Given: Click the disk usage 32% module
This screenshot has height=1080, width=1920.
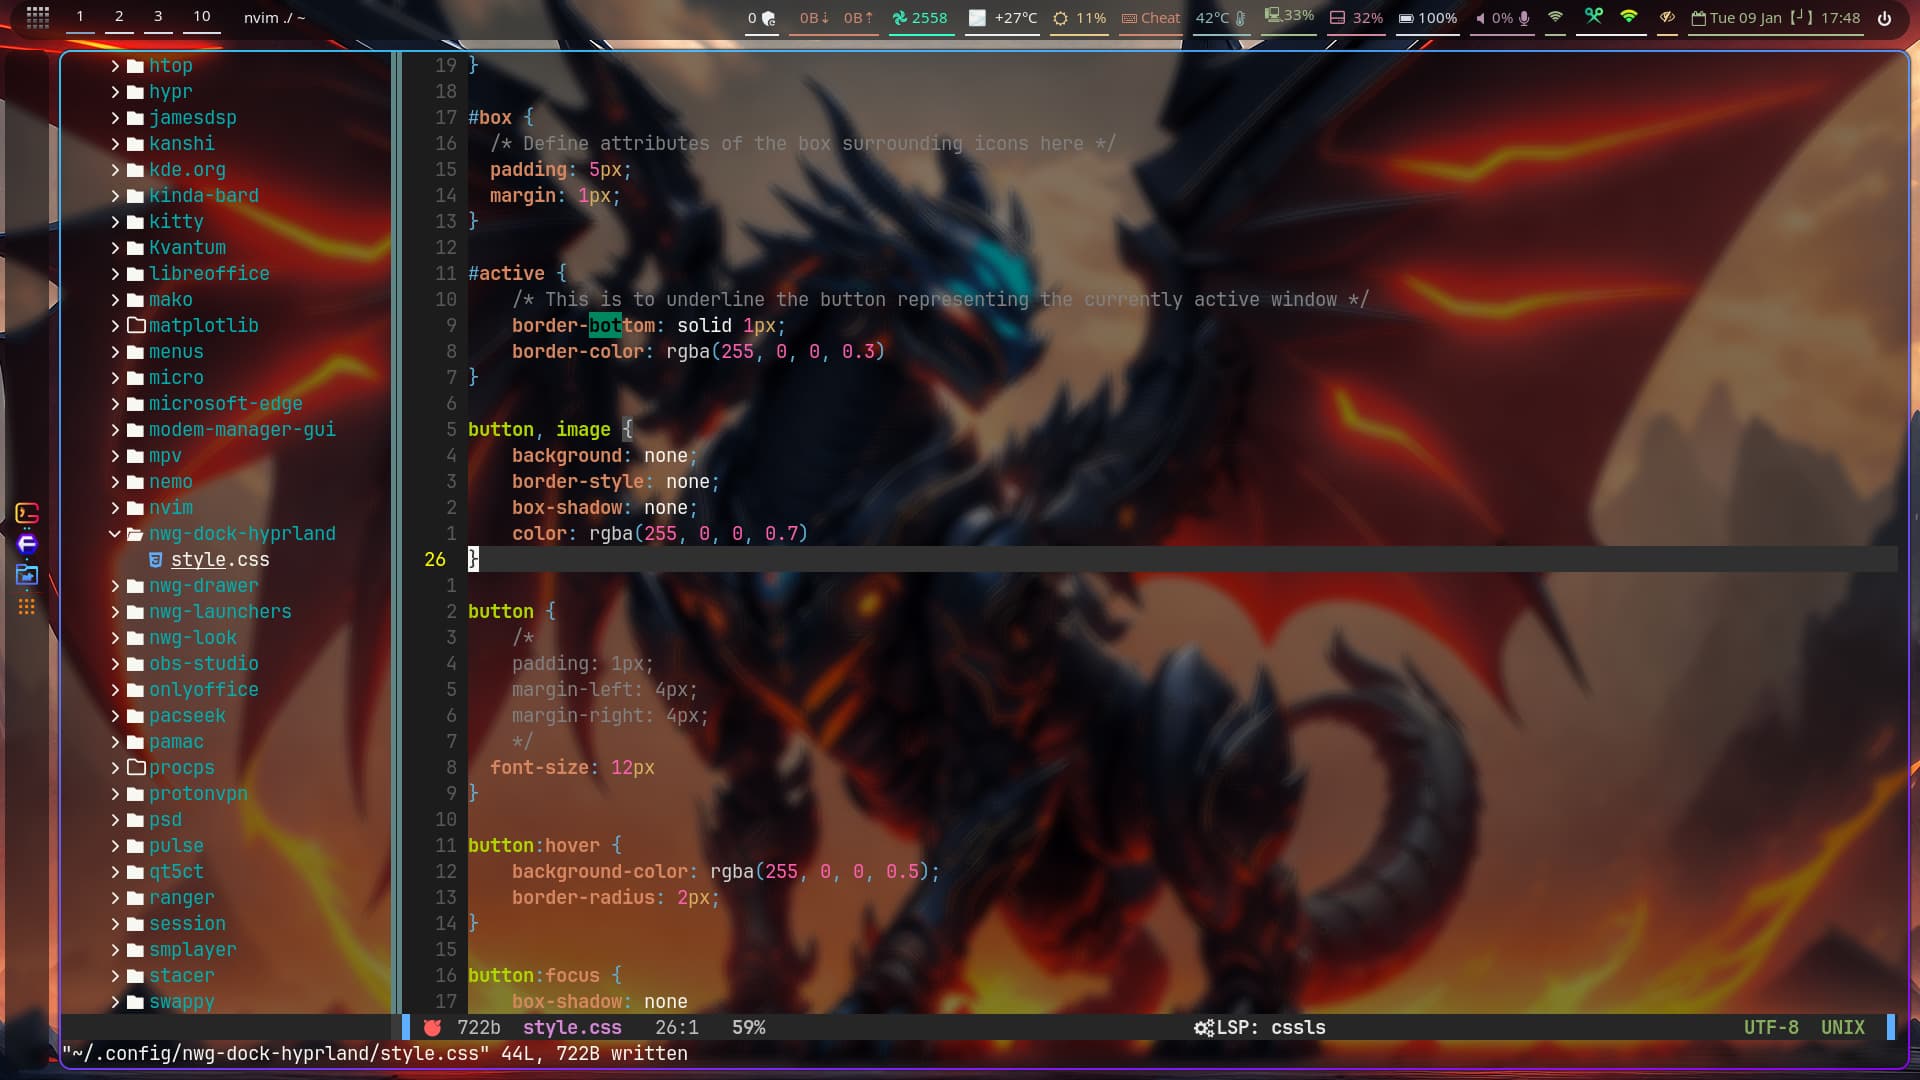Looking at the screenshot, I should [x=1356, y=18].
